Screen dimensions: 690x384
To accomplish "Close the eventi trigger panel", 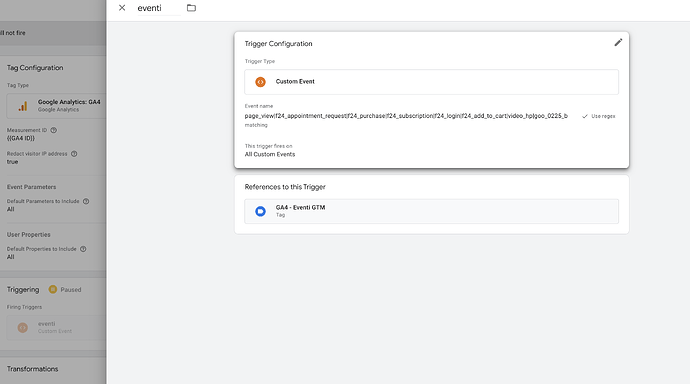I will click(122, 8).
